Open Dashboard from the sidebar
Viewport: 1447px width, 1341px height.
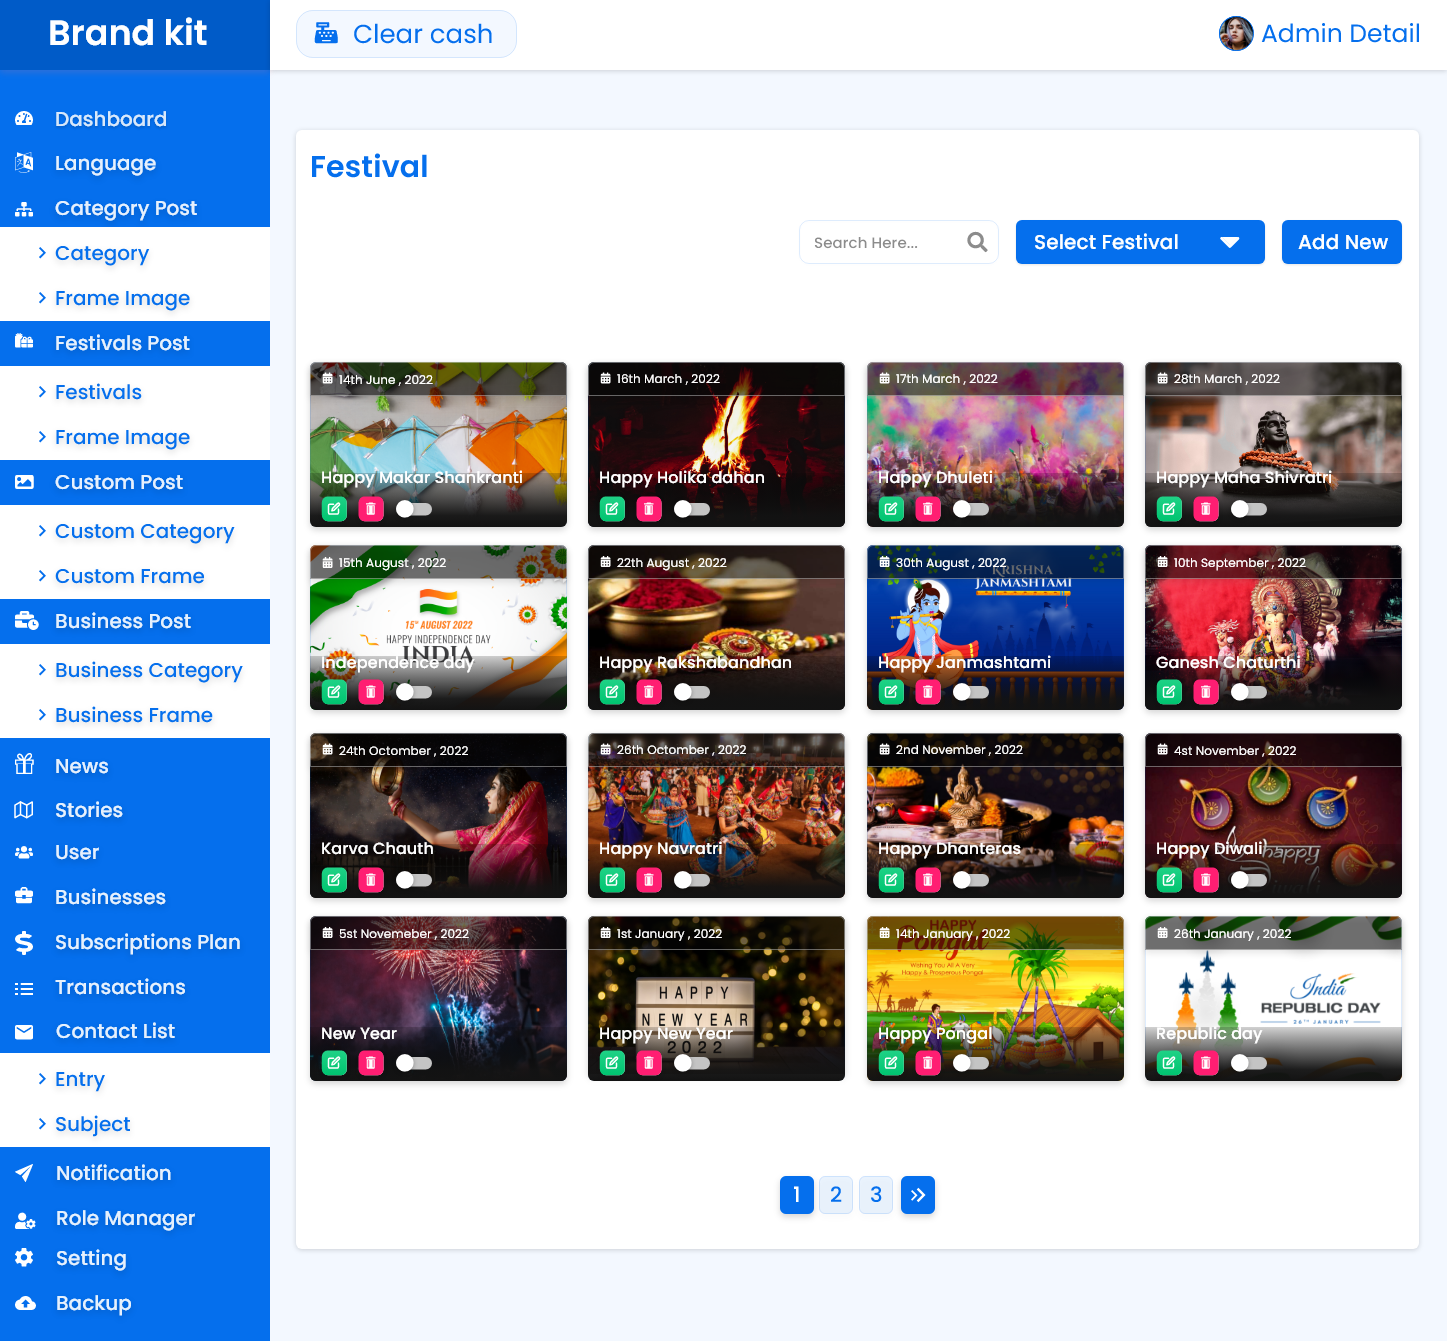click(110, 119)
